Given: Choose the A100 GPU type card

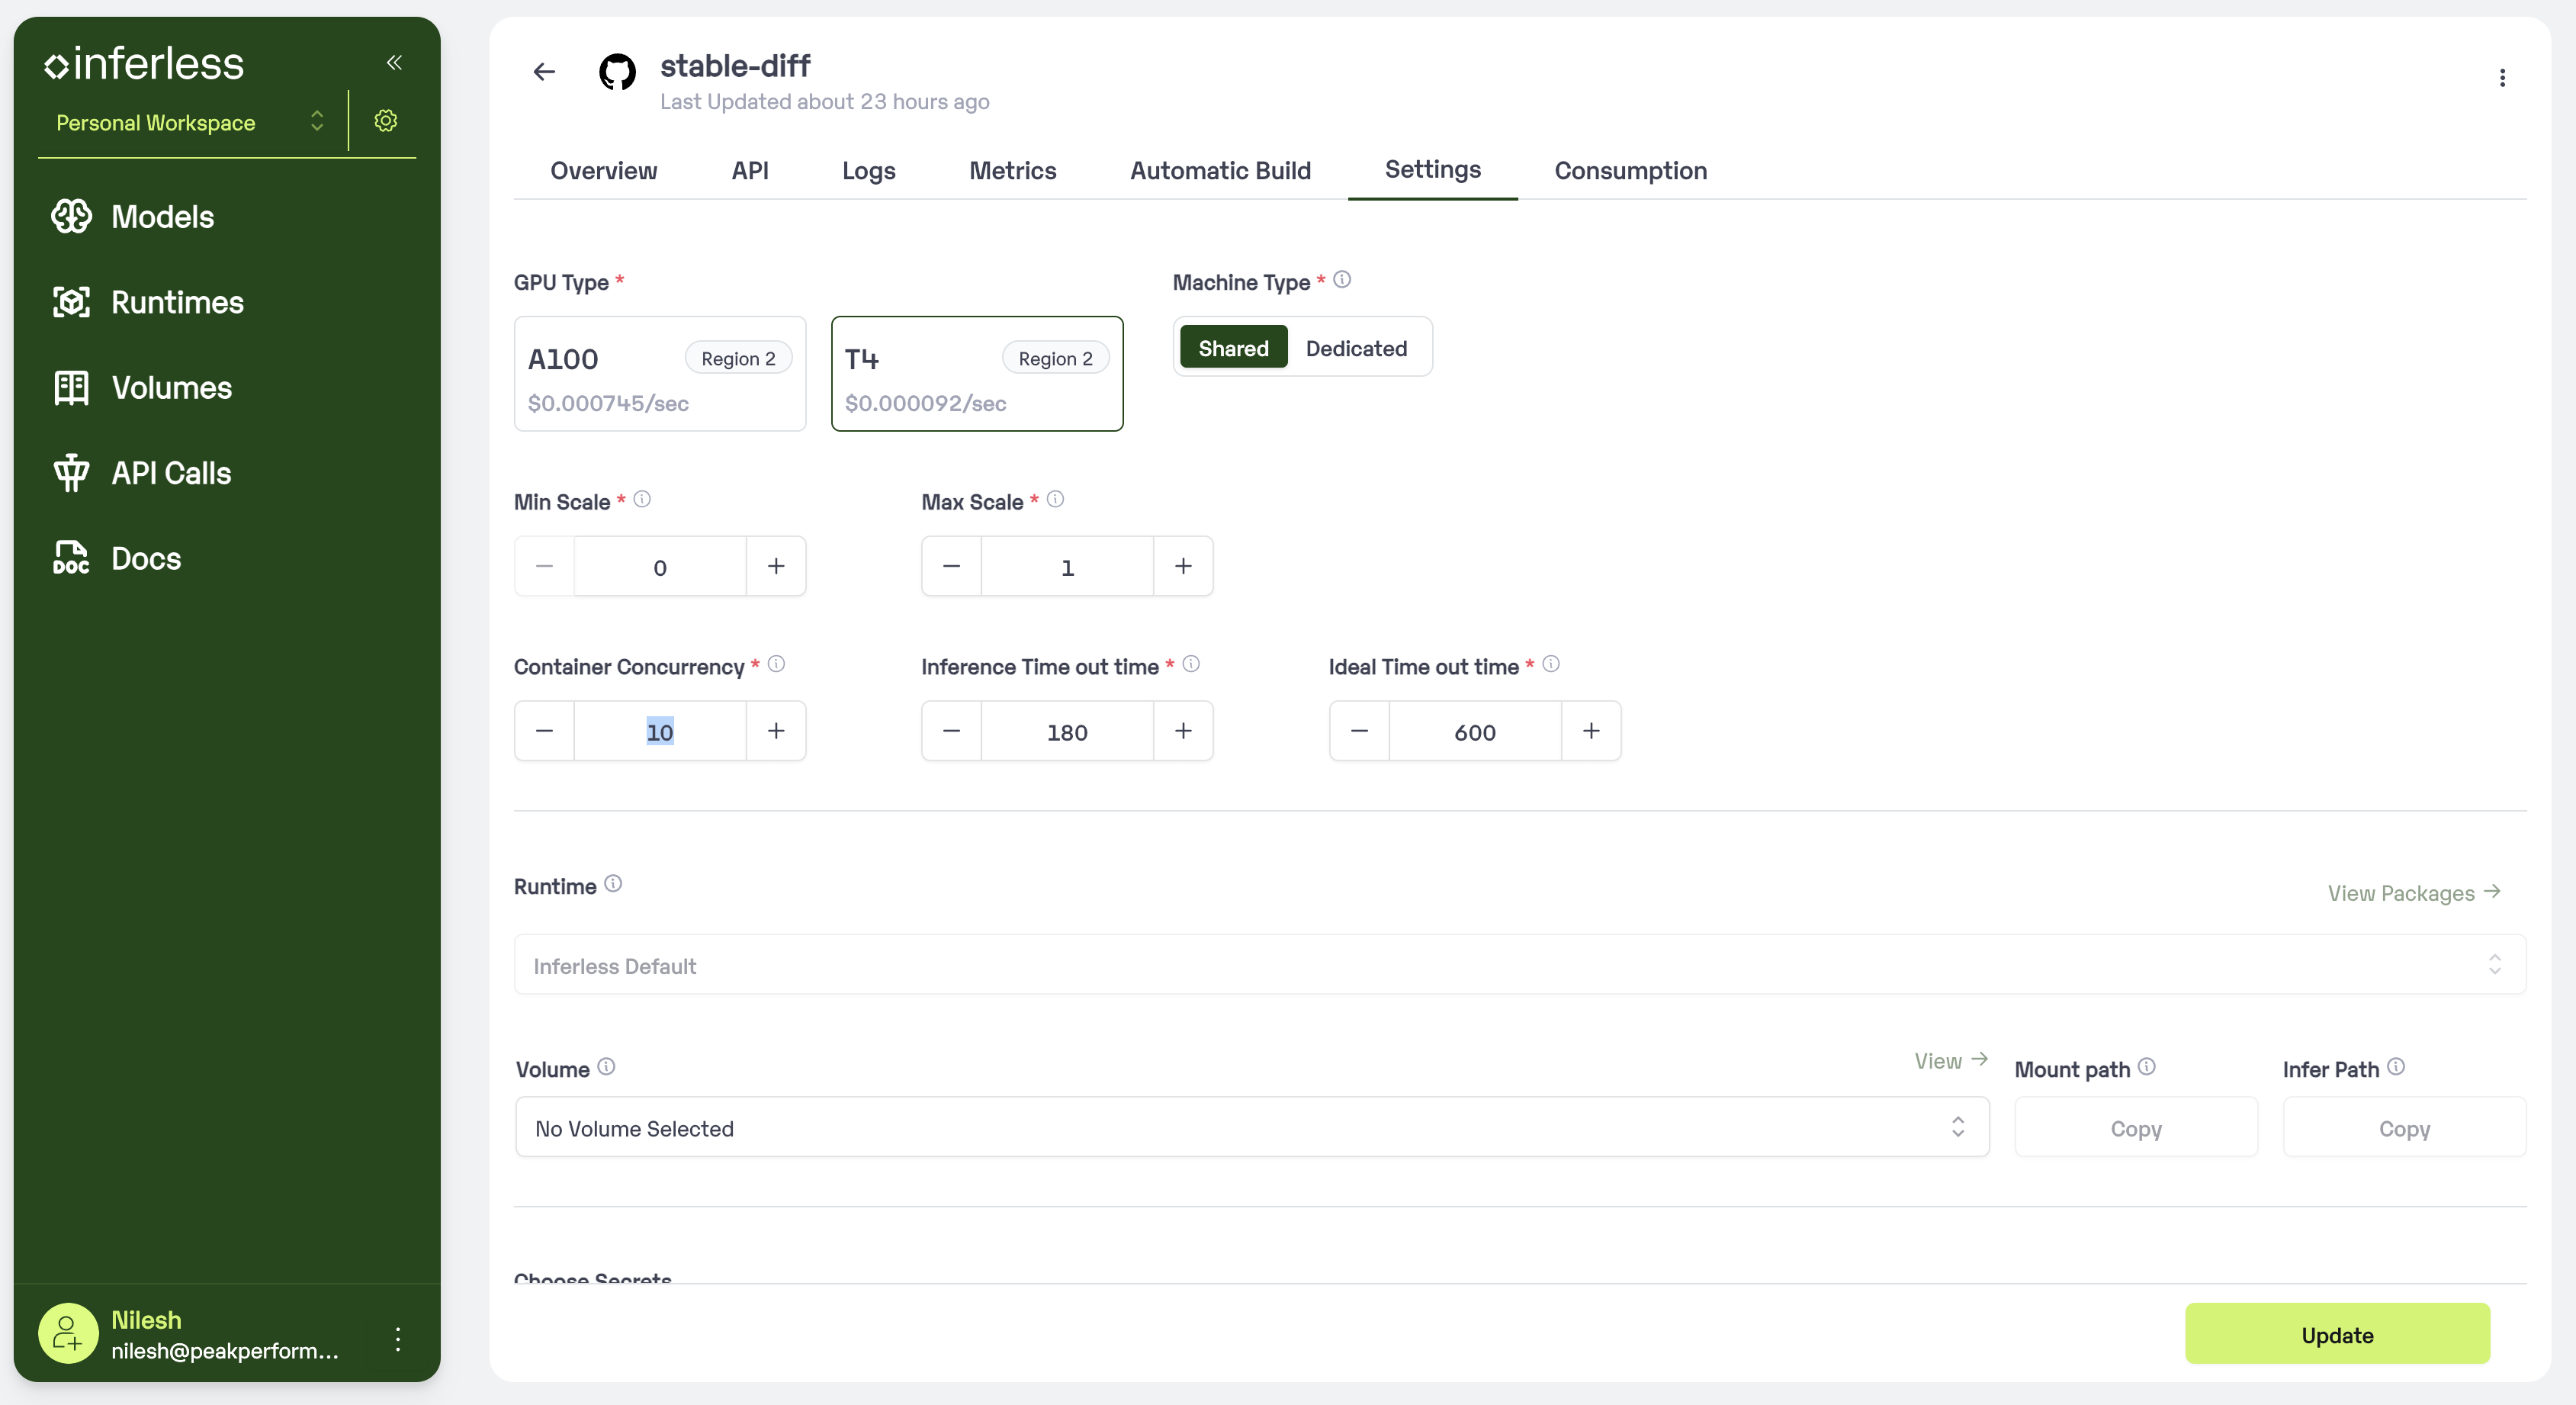Looking at the screenshot, I should [659, 374].
